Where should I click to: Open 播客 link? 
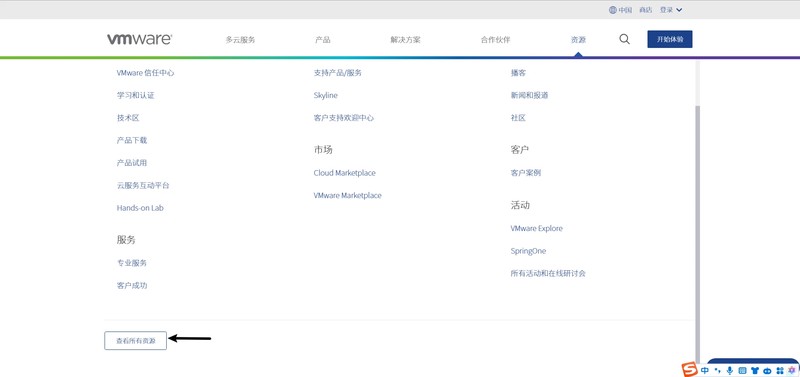(518, 73)
